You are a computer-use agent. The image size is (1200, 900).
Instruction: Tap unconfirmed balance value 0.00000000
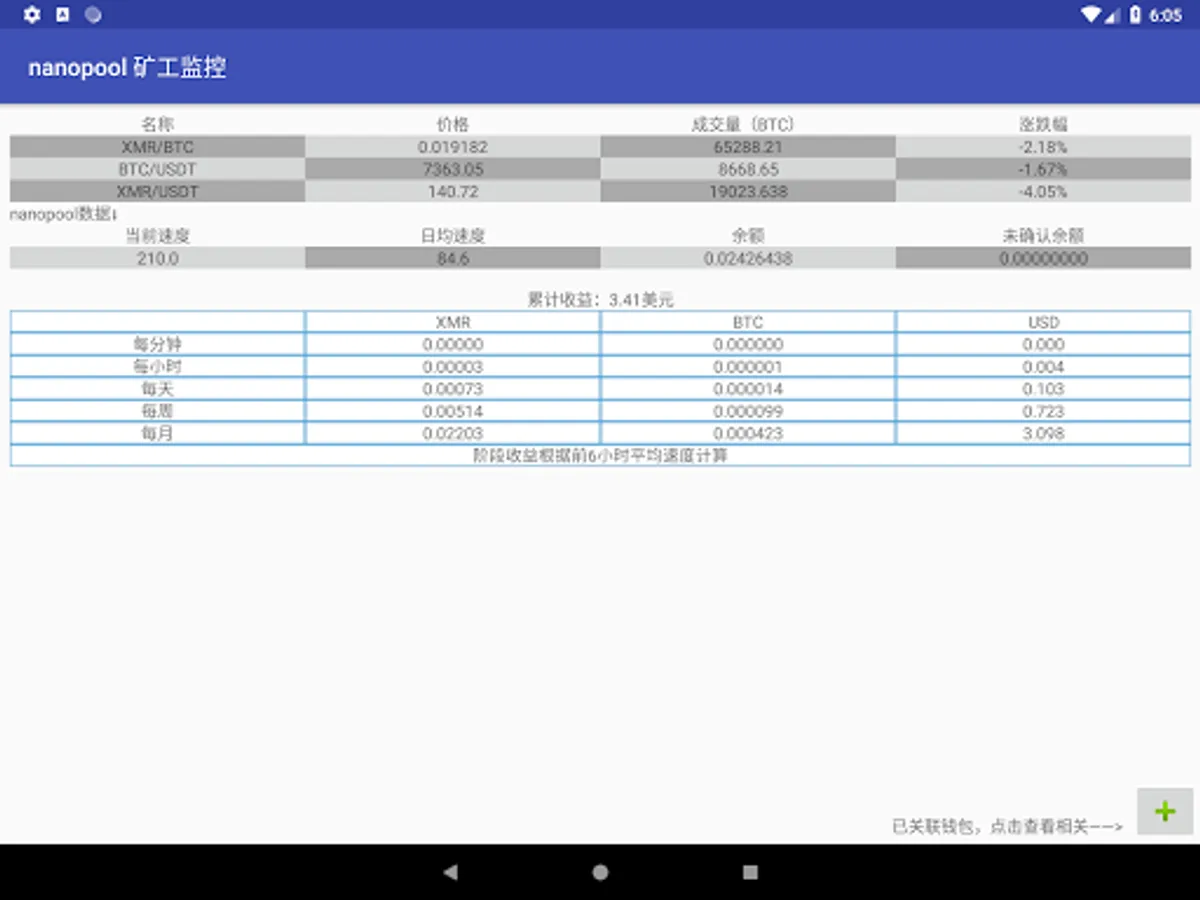1043,258
